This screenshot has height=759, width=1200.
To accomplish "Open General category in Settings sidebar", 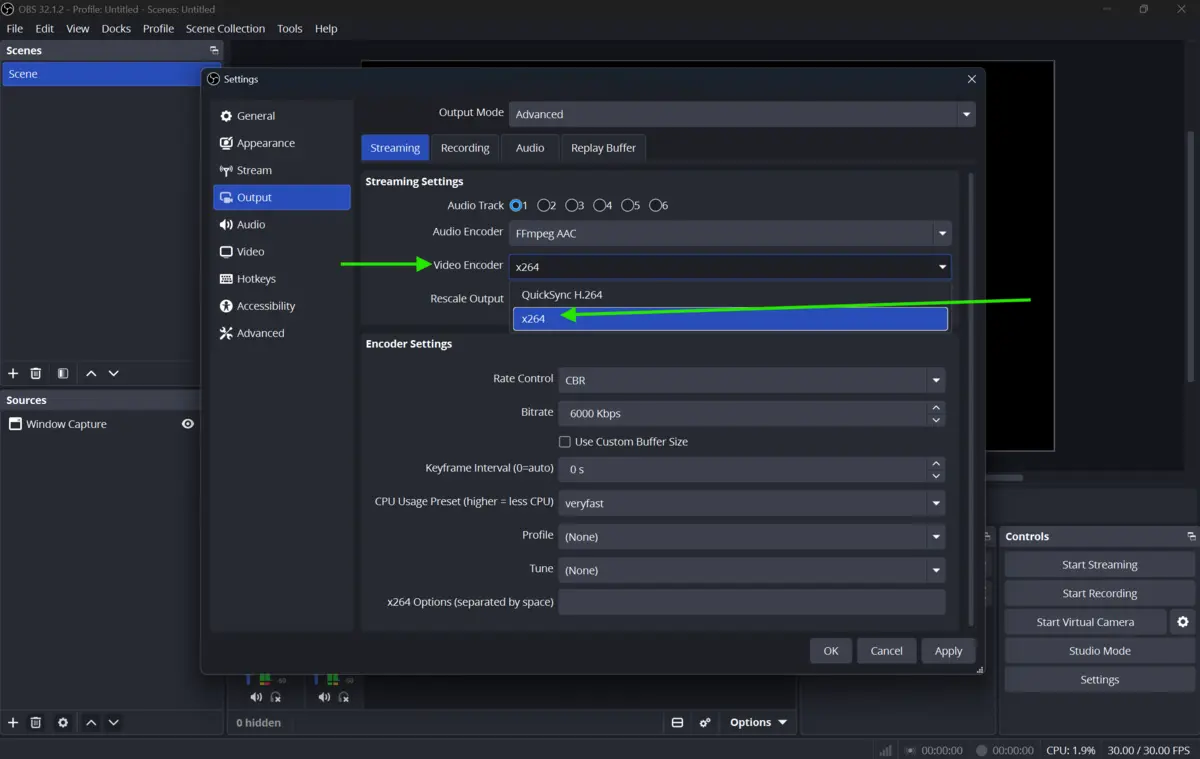I will (282, 116).
